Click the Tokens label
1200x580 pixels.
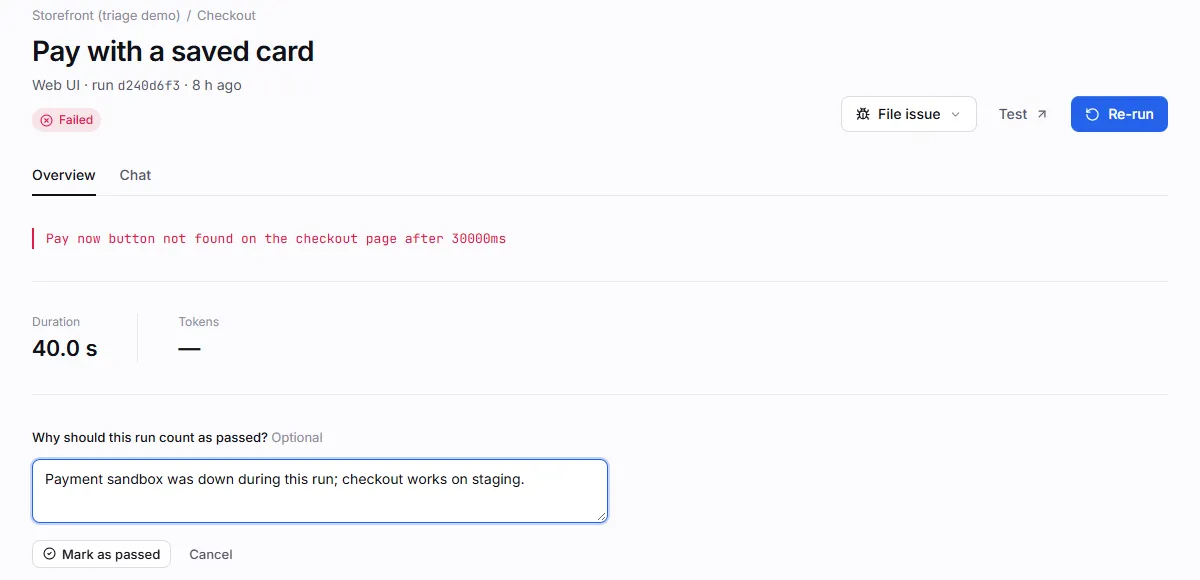coord(199,322)
